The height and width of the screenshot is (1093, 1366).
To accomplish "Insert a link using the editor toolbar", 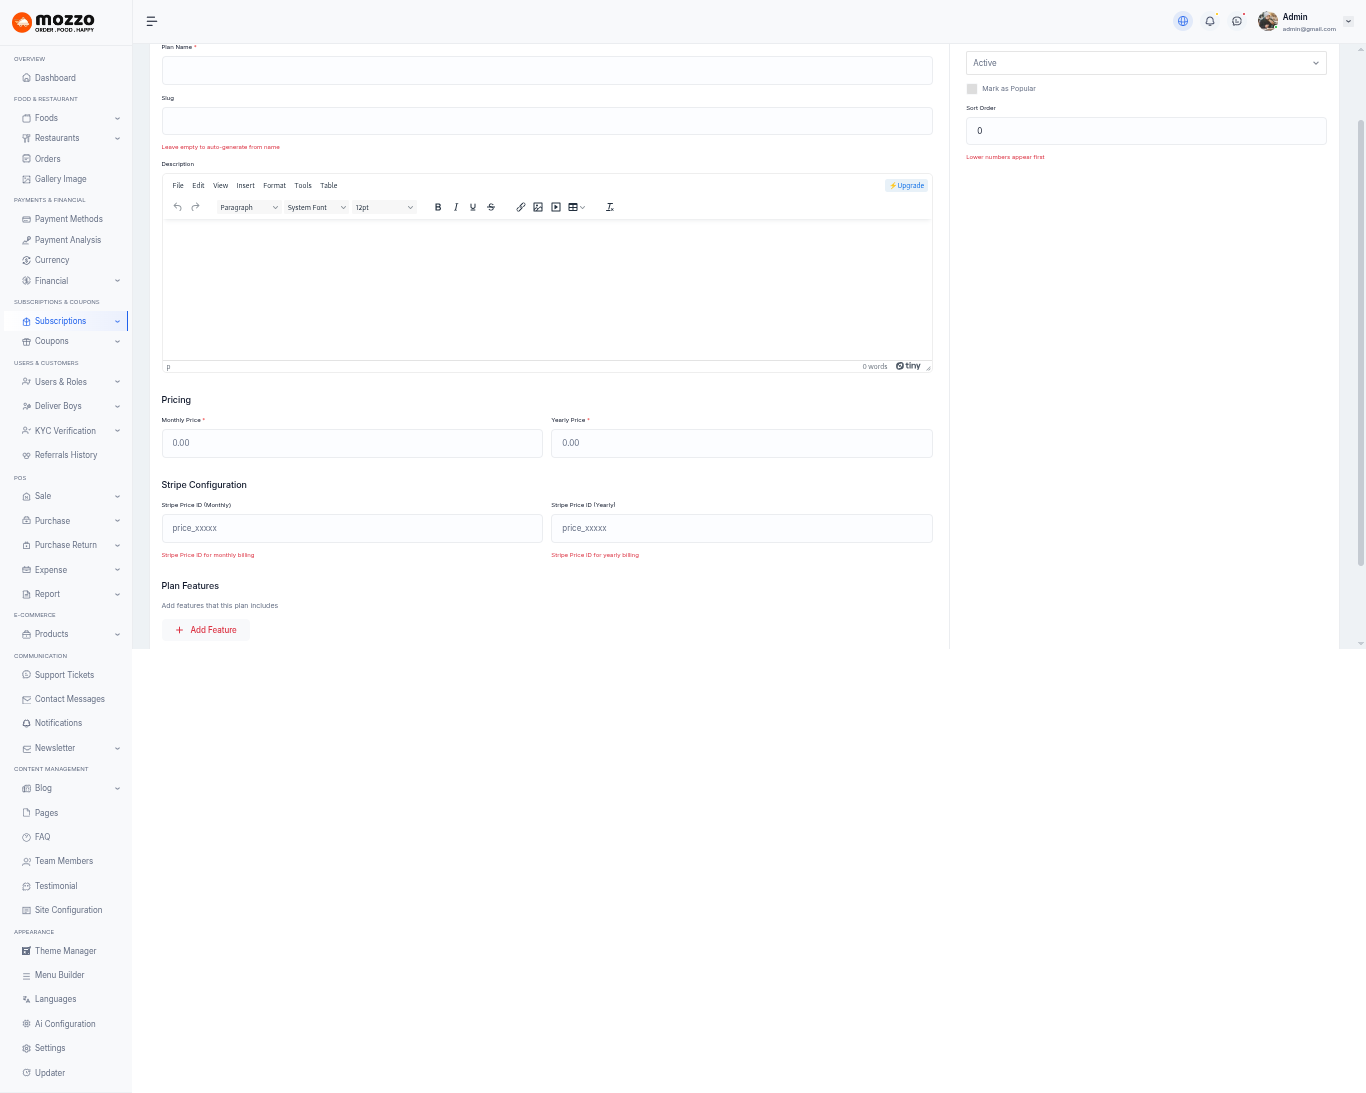I will click(x=521, y=207).
